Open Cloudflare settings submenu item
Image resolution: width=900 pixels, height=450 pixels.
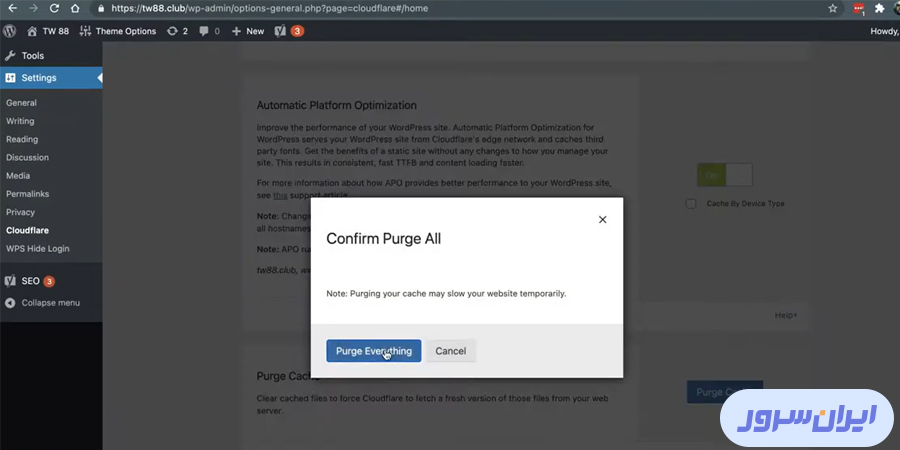[28, 230]
